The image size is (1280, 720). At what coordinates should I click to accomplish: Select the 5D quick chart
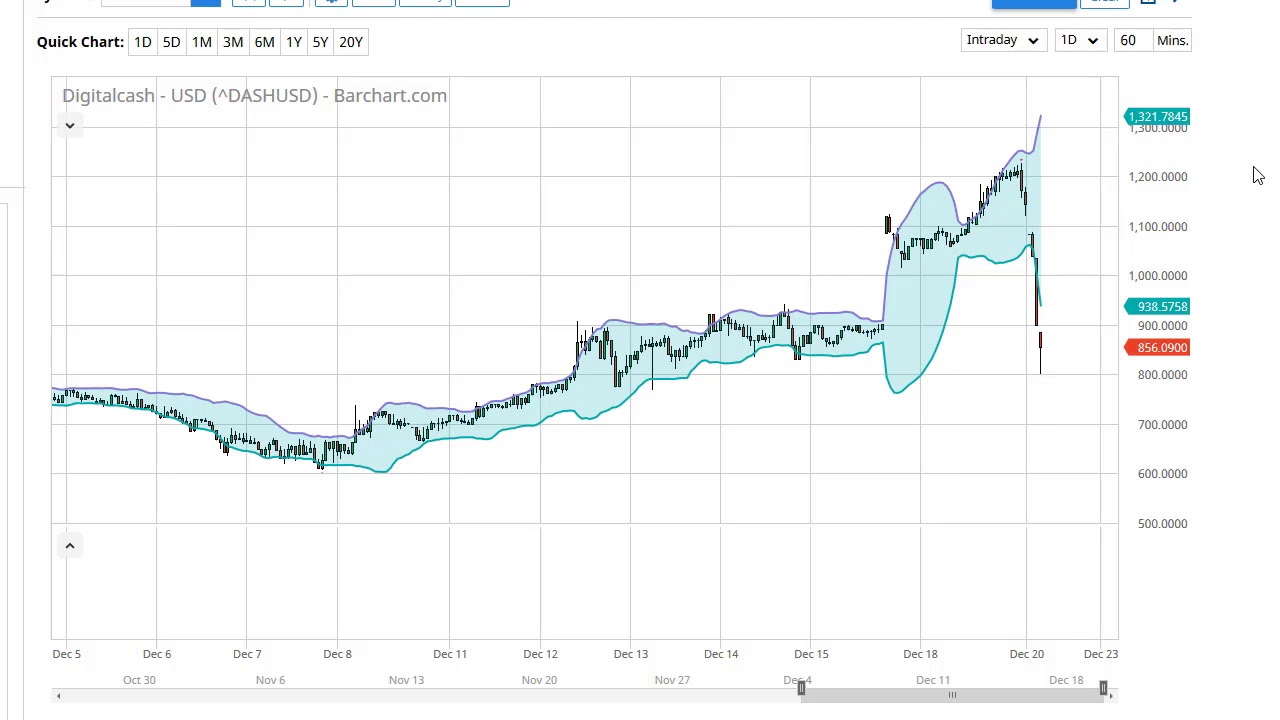[x=172, y=42]
